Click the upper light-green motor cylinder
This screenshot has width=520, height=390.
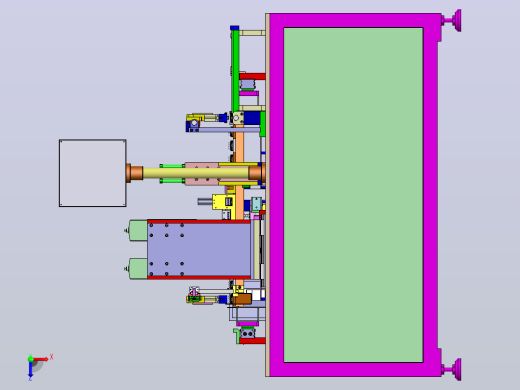pyautogui.click(x=138, y=230)
